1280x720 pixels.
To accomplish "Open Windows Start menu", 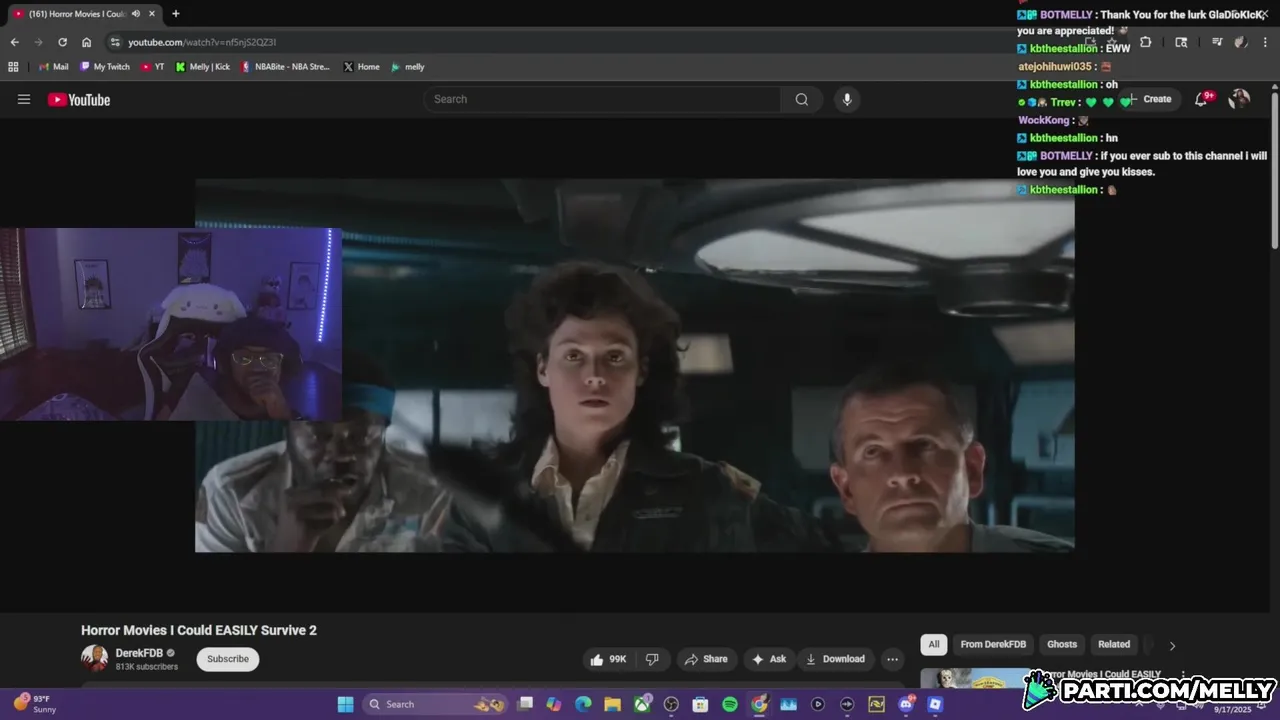I will (x=345, y=704).
